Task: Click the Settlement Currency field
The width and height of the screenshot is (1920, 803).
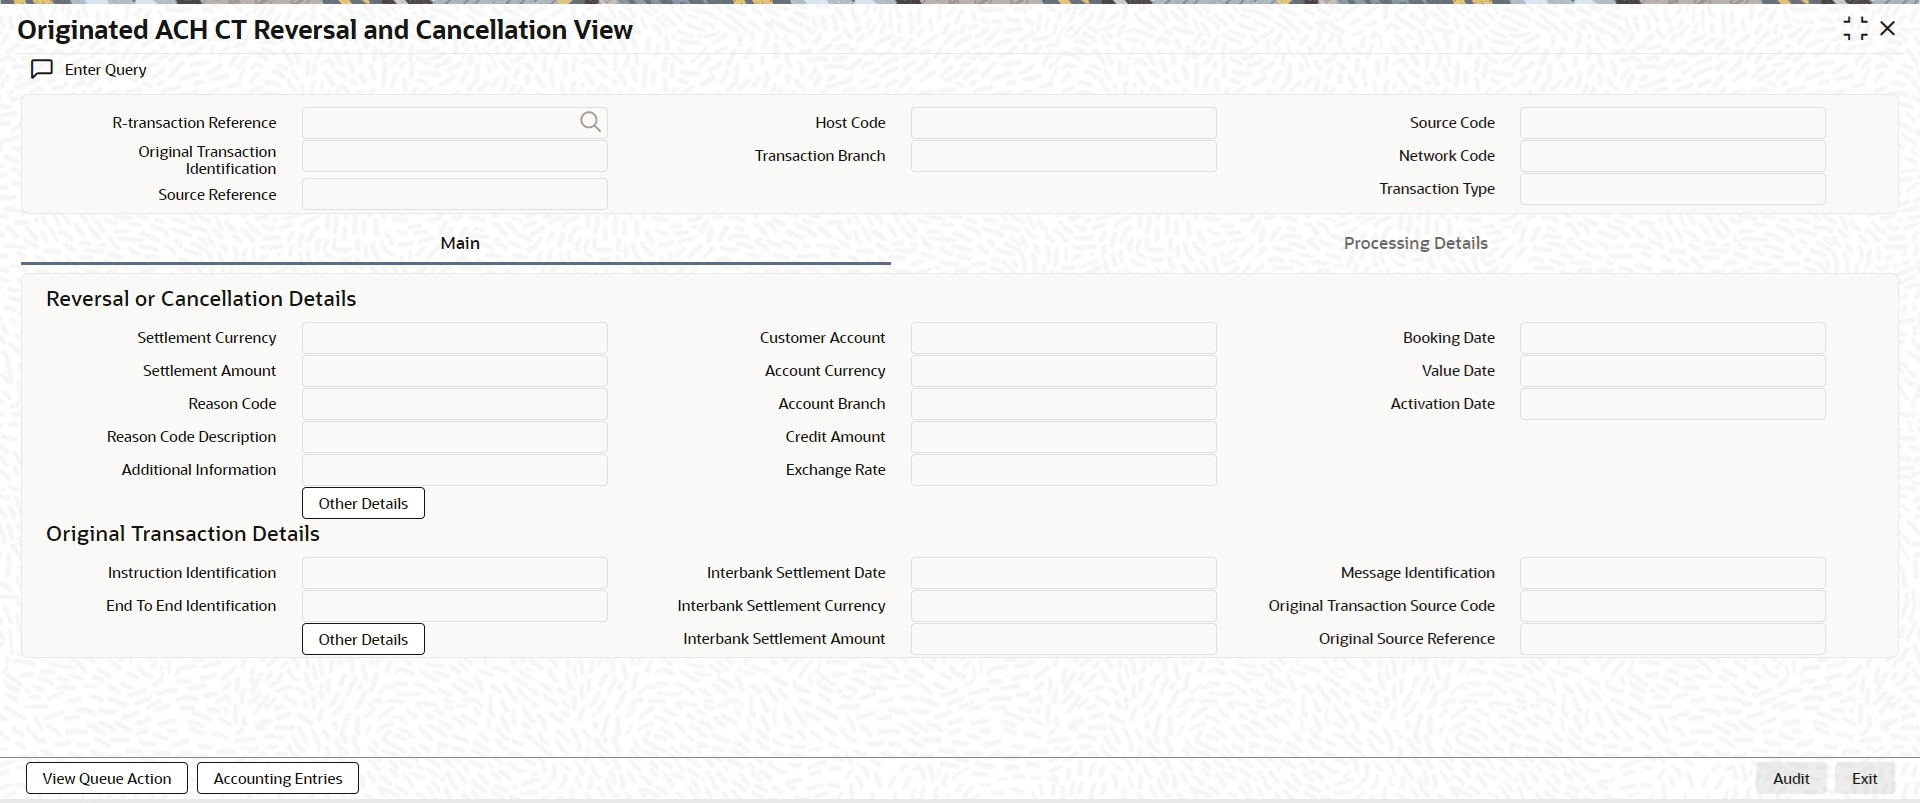Action: 455,338
